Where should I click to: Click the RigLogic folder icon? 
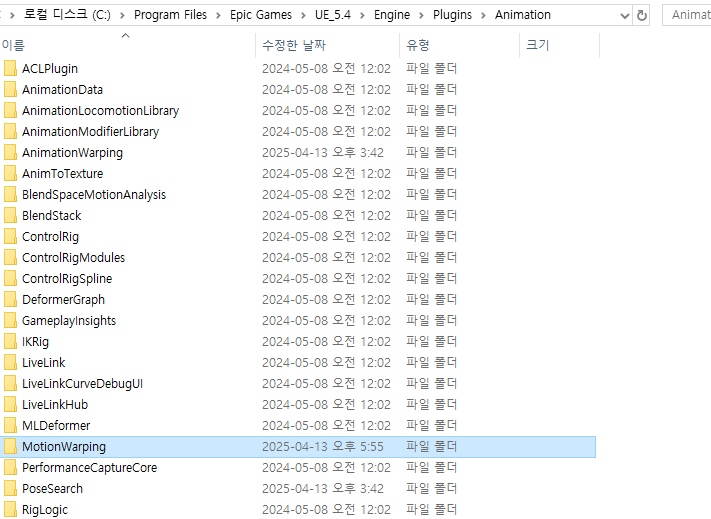coord(10,509)
